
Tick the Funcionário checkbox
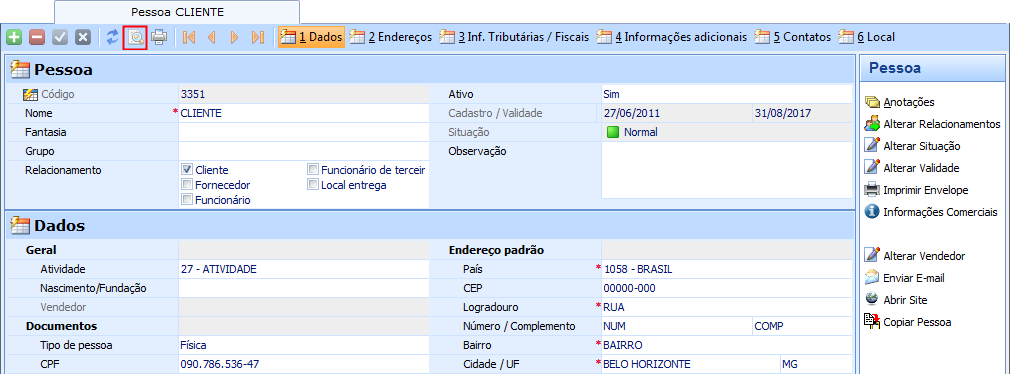(187, 200)
